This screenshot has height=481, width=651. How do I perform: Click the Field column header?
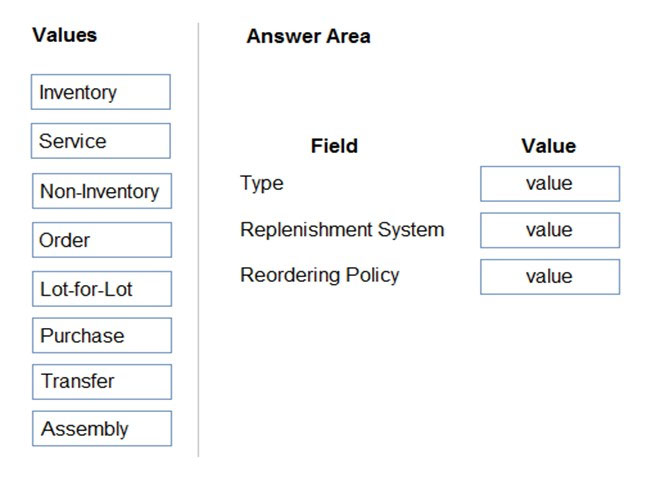(x=334, y=146)
